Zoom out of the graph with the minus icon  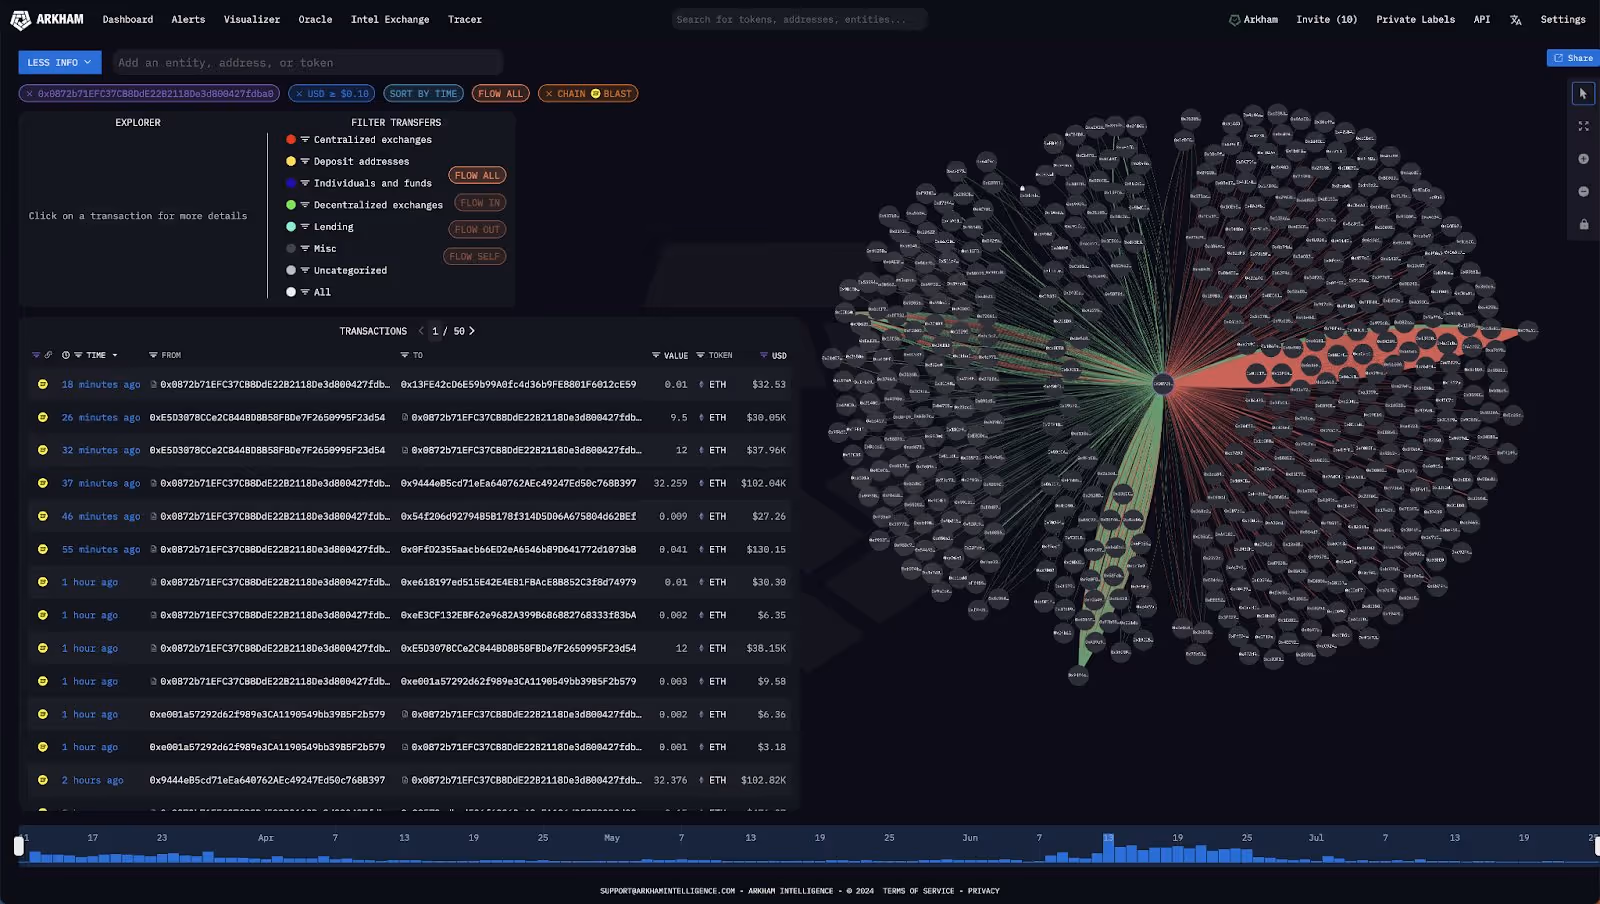[1583, 191]
